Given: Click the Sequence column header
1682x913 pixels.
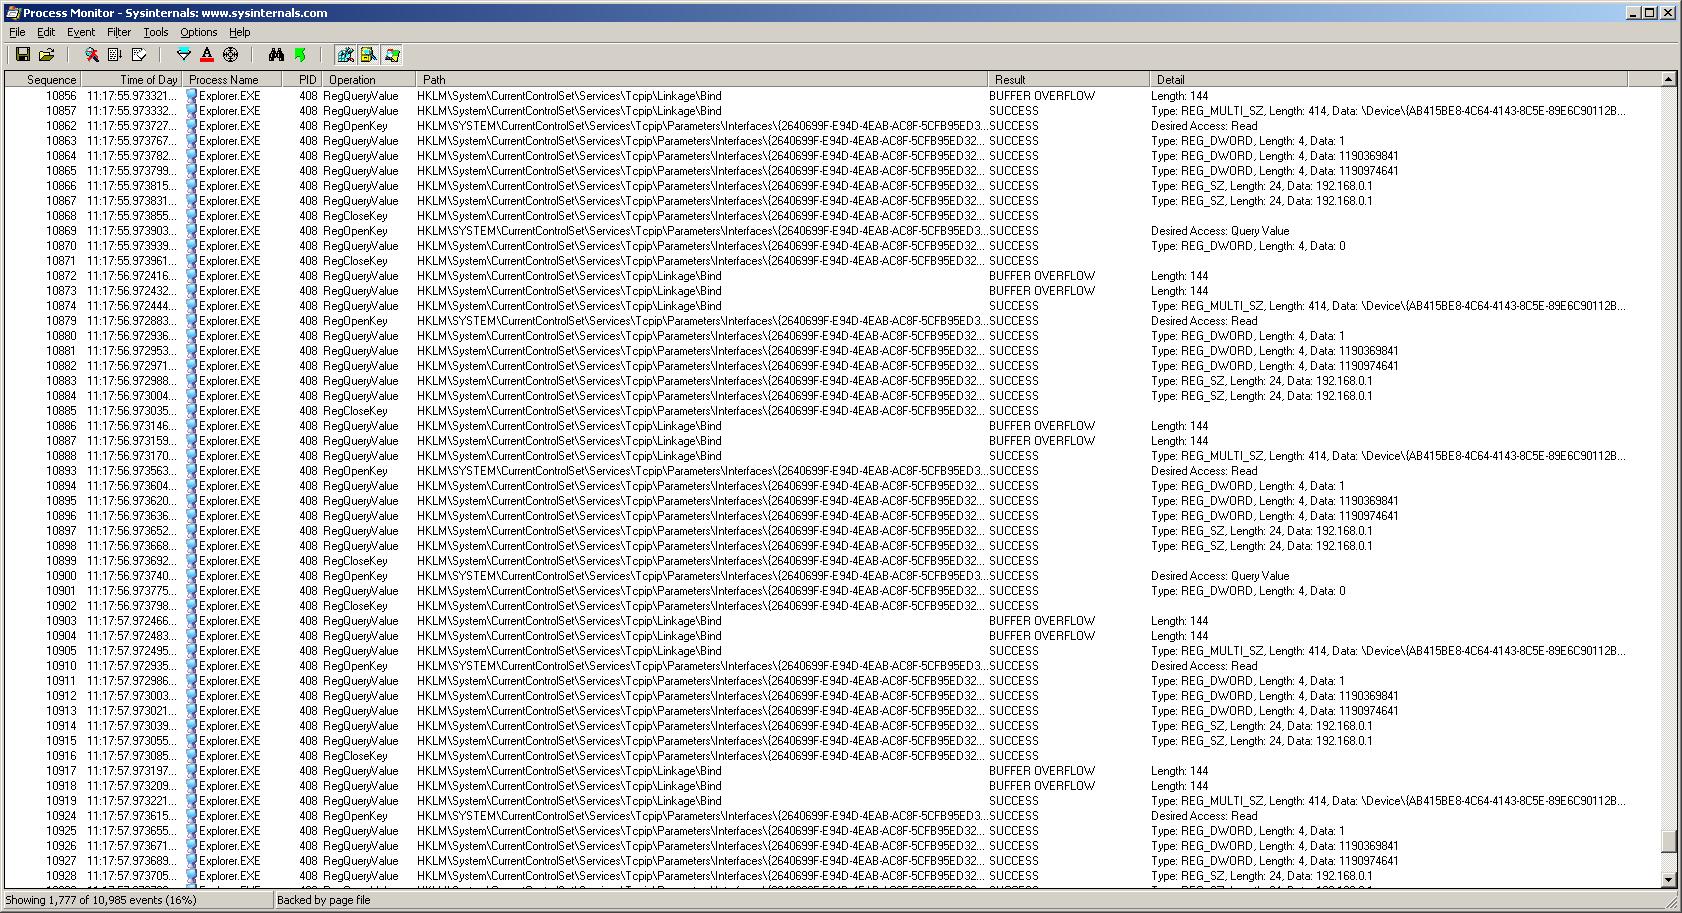Looking at the screenshot, I should [x=42, y=79].
